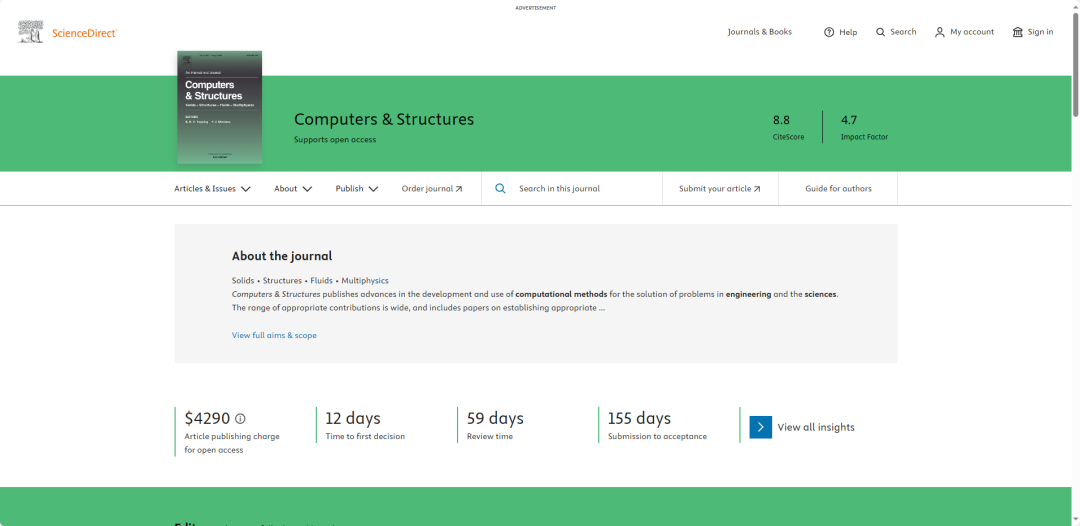The width and height of the screenshot is (1080, 526).
Task: Focus the Search in this journal field
Action: (572, 189)
